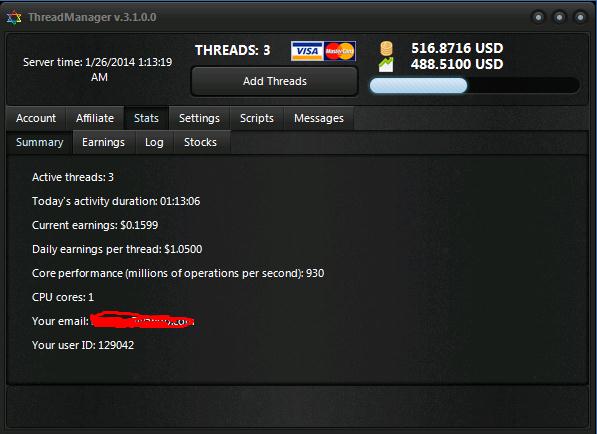
Task: Click the first round window control button
Action: click(538, 17)
